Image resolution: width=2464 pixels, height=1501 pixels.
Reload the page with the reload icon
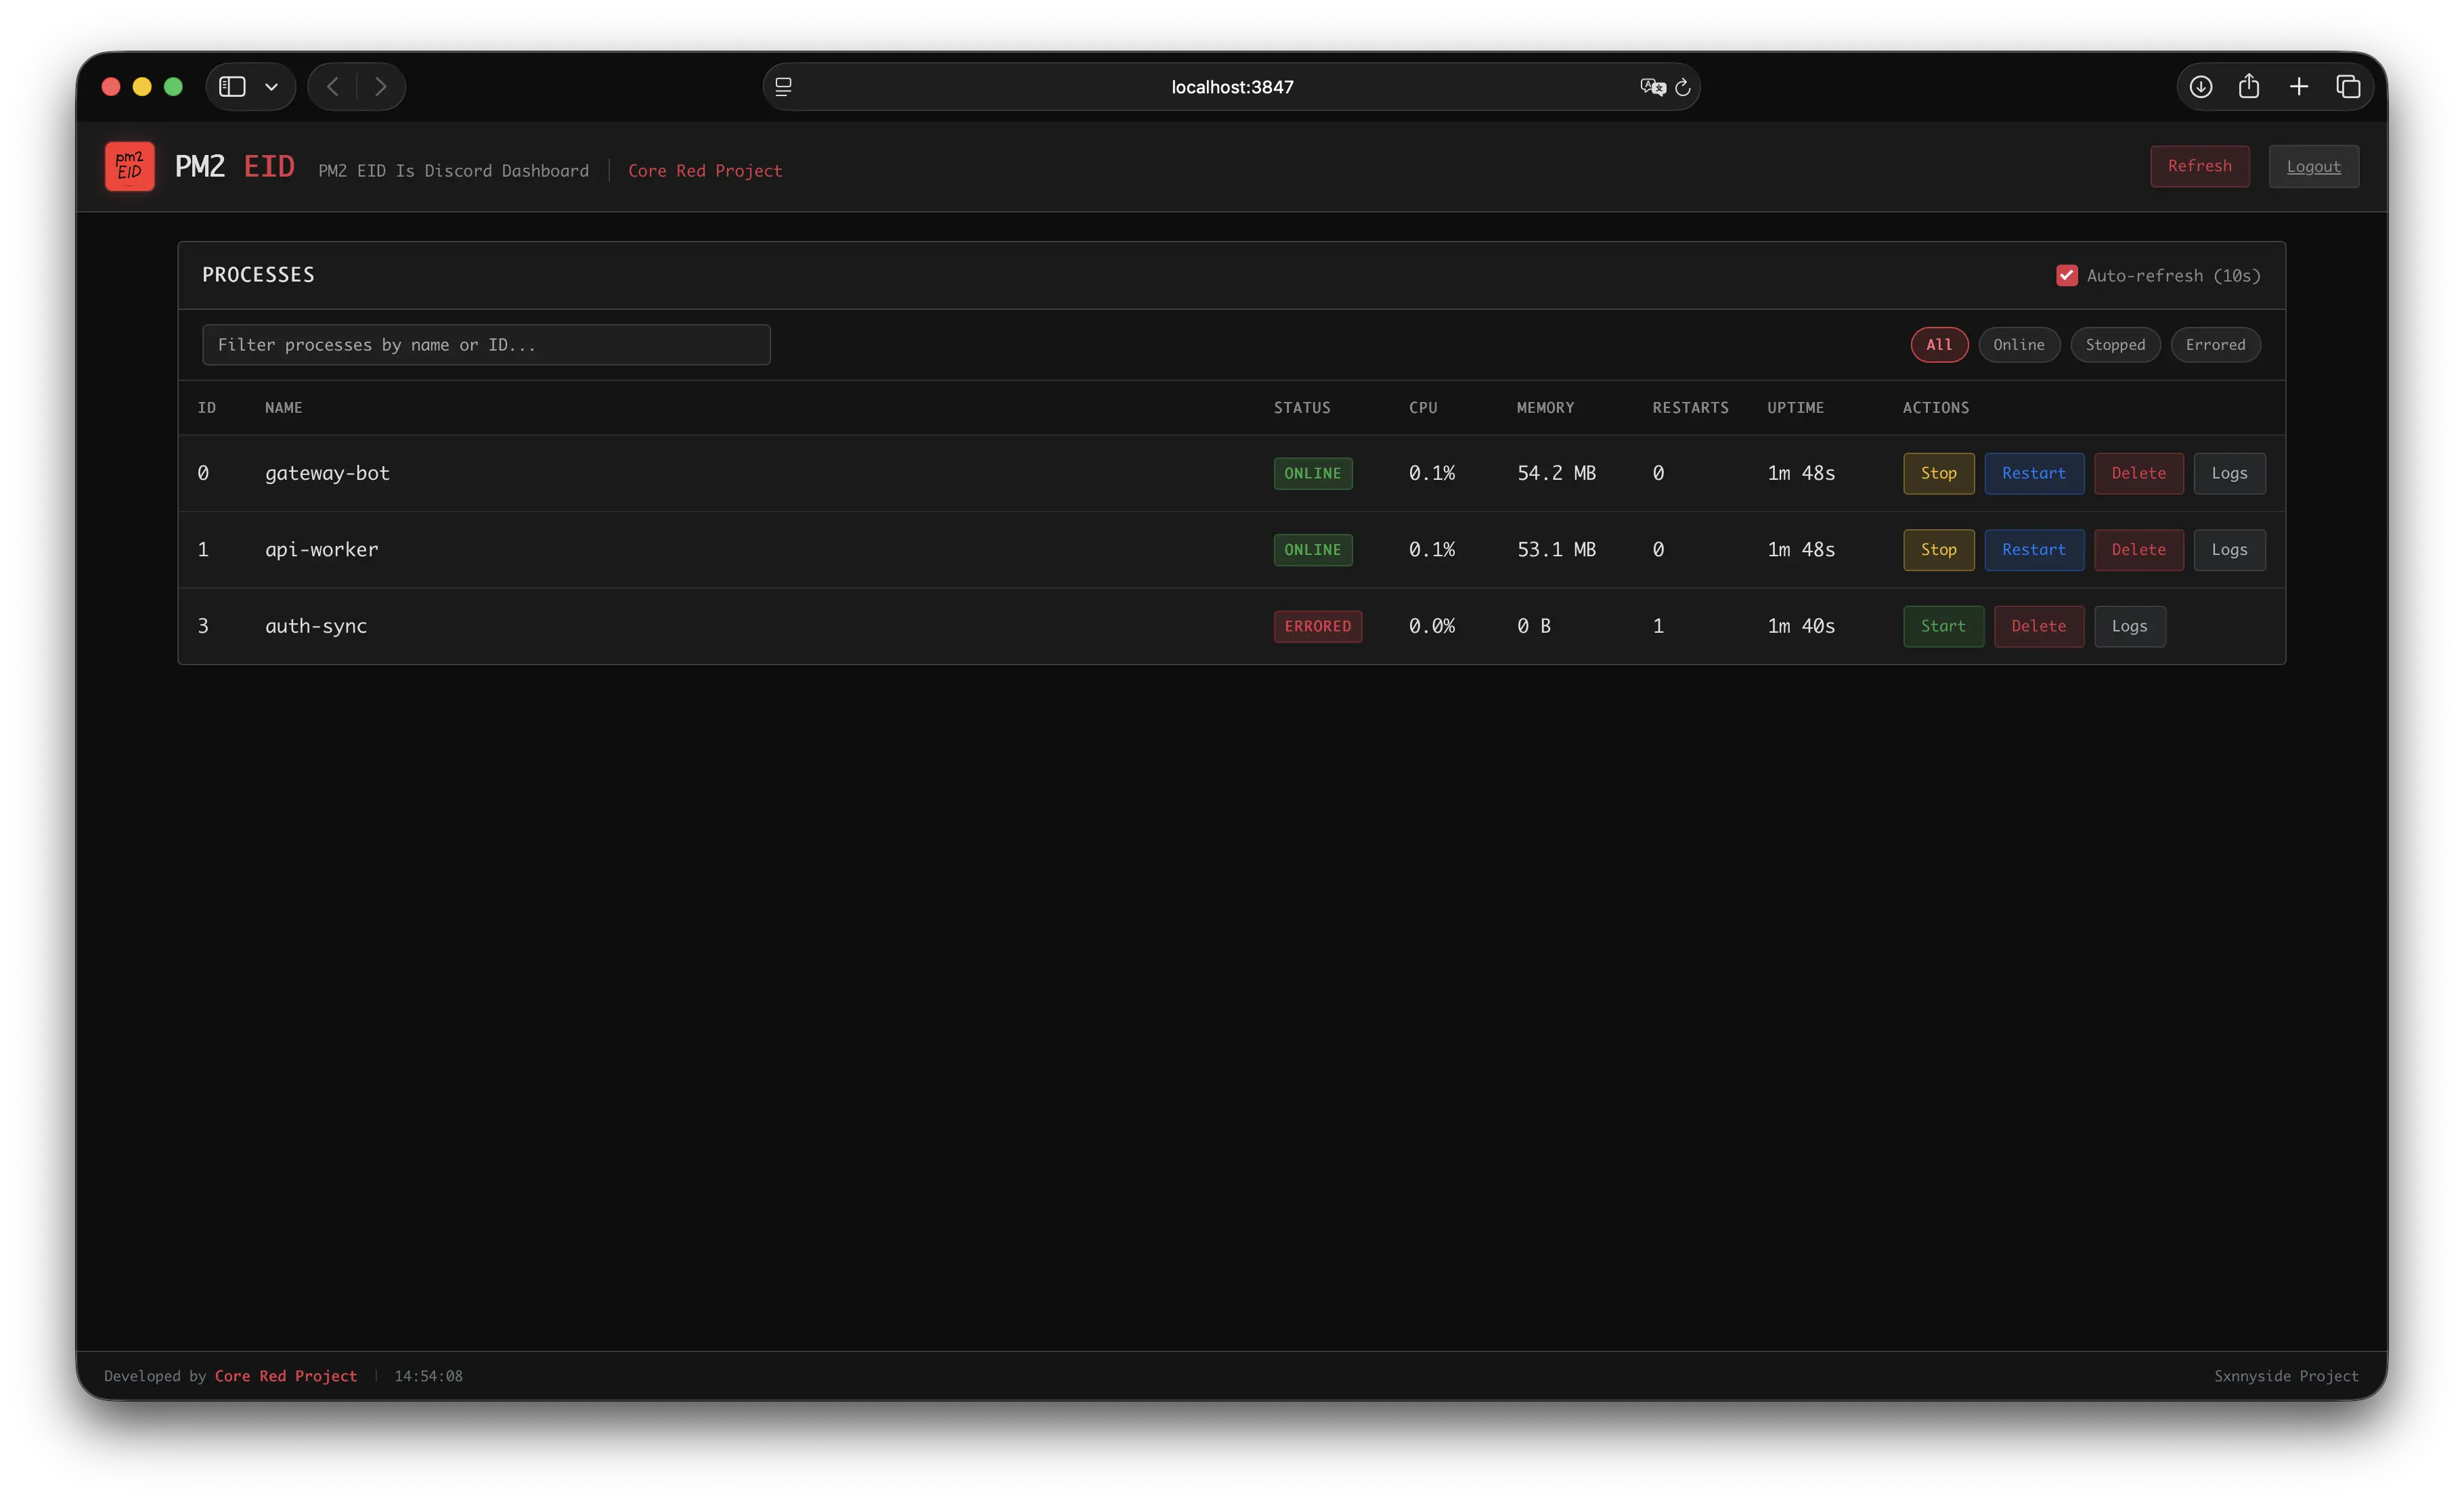1683,87
